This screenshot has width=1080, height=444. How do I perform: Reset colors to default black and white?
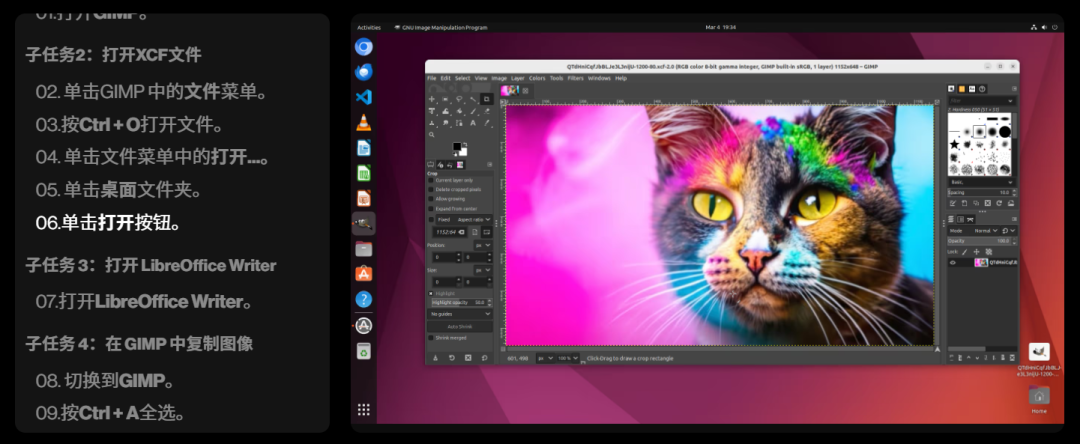coord(455,154)
